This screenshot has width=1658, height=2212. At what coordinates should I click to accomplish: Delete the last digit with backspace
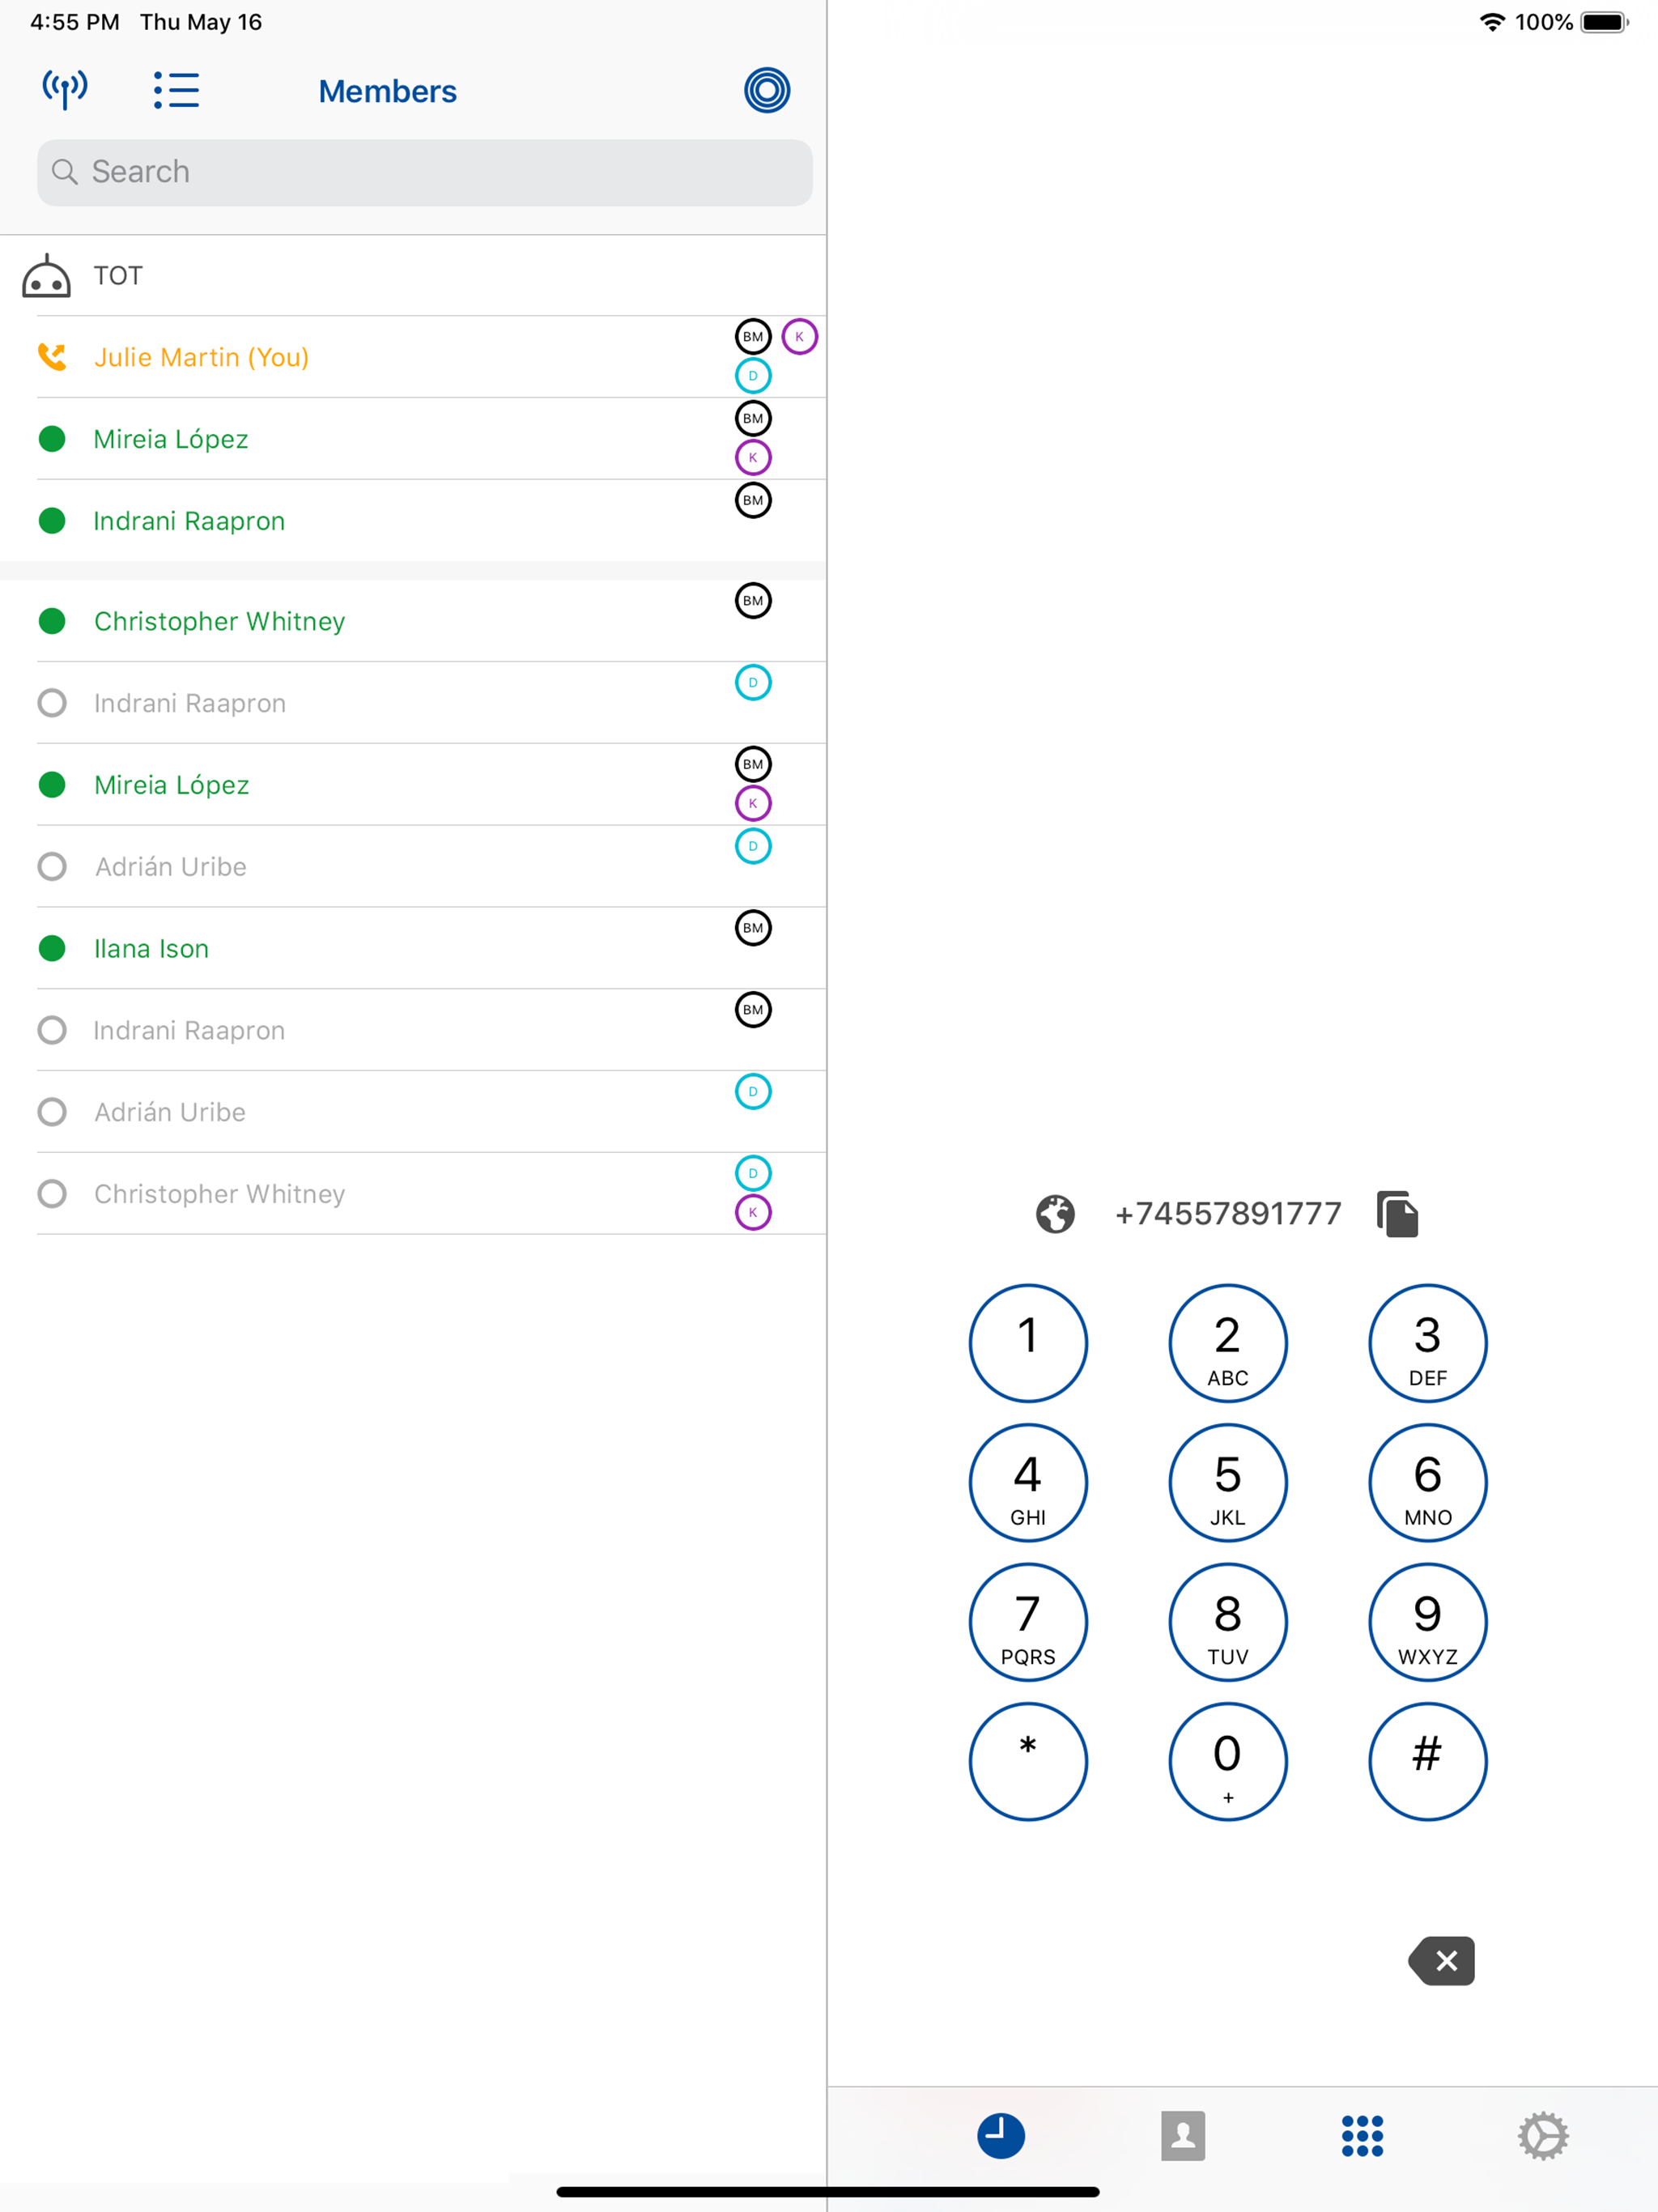1441,1961
